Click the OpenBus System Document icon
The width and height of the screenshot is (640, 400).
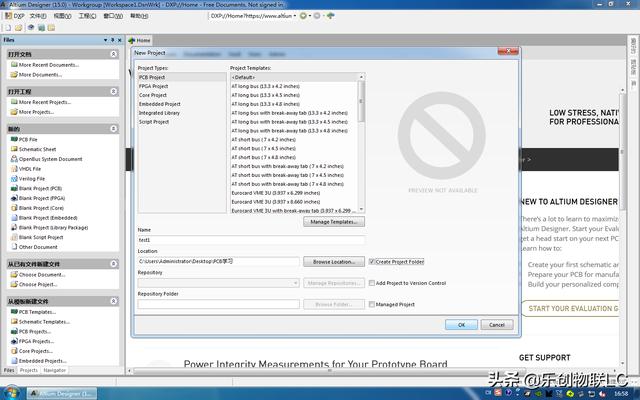pyautogui.click(x=14, y=159)
